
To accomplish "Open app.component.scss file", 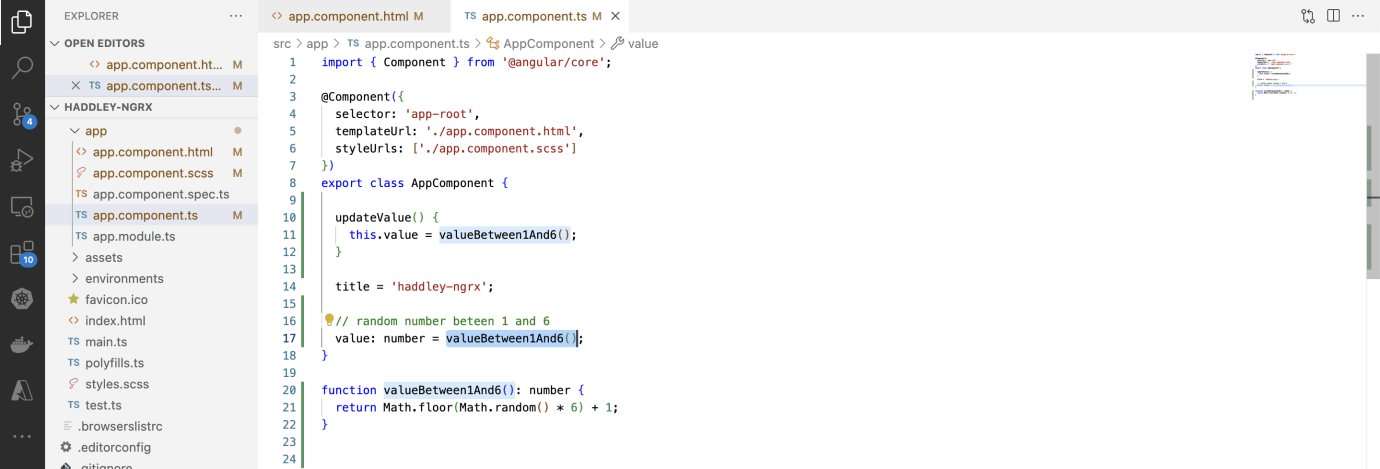I will click(x=153, y=173).
